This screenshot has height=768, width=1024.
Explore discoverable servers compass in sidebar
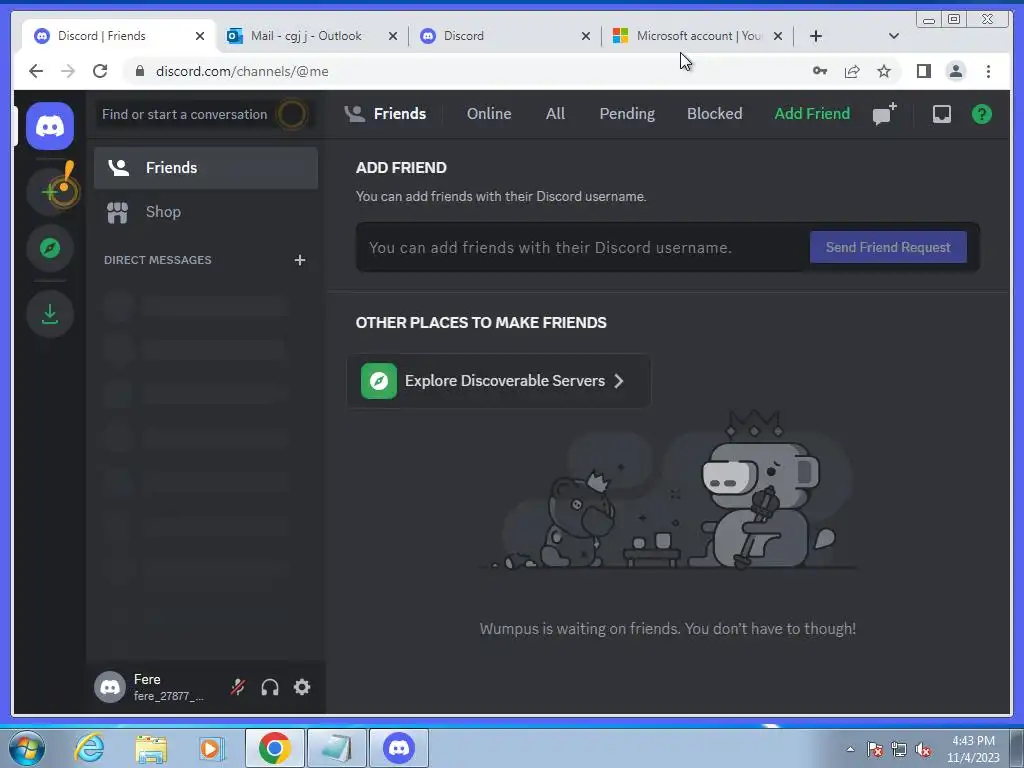(50, 248)
